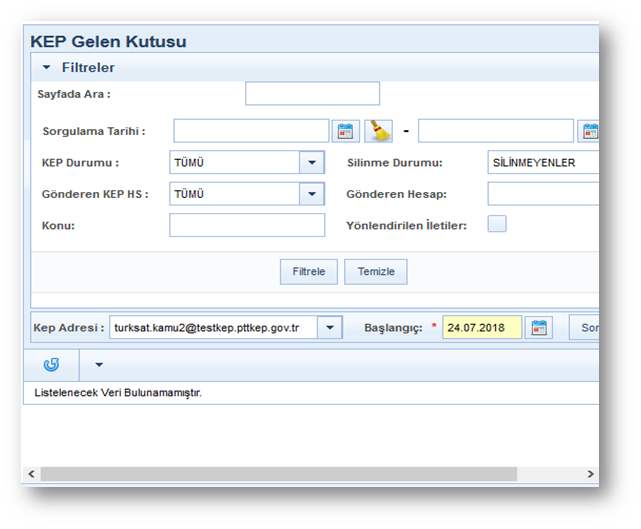Screen dimensions: 641x529
Task: Open menu arrow beside refresh icon
Action: 98,365
